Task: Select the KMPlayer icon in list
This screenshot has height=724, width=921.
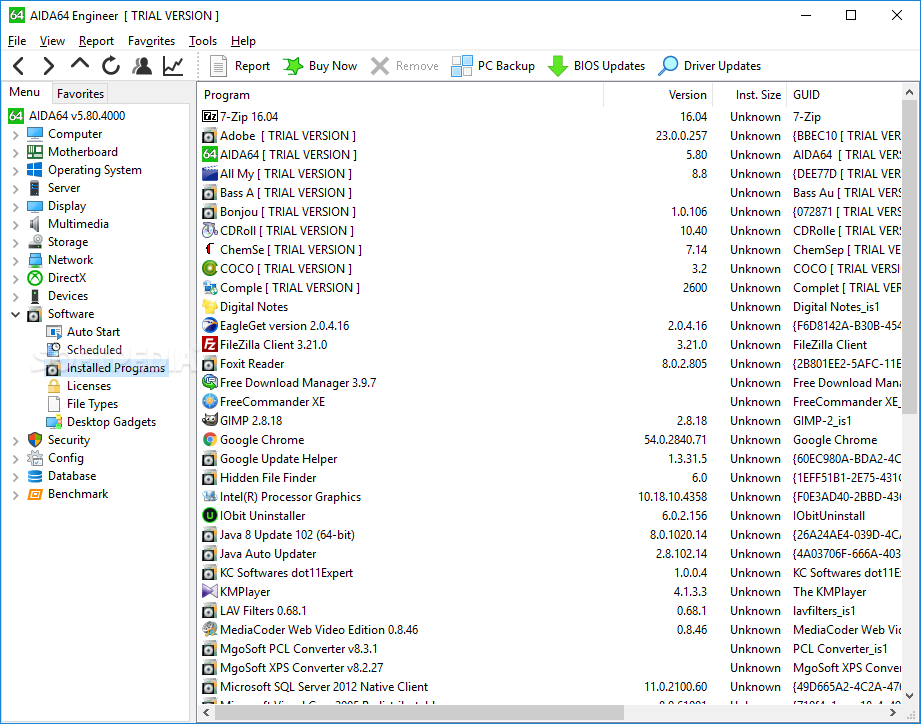Action: click(210, 591)
